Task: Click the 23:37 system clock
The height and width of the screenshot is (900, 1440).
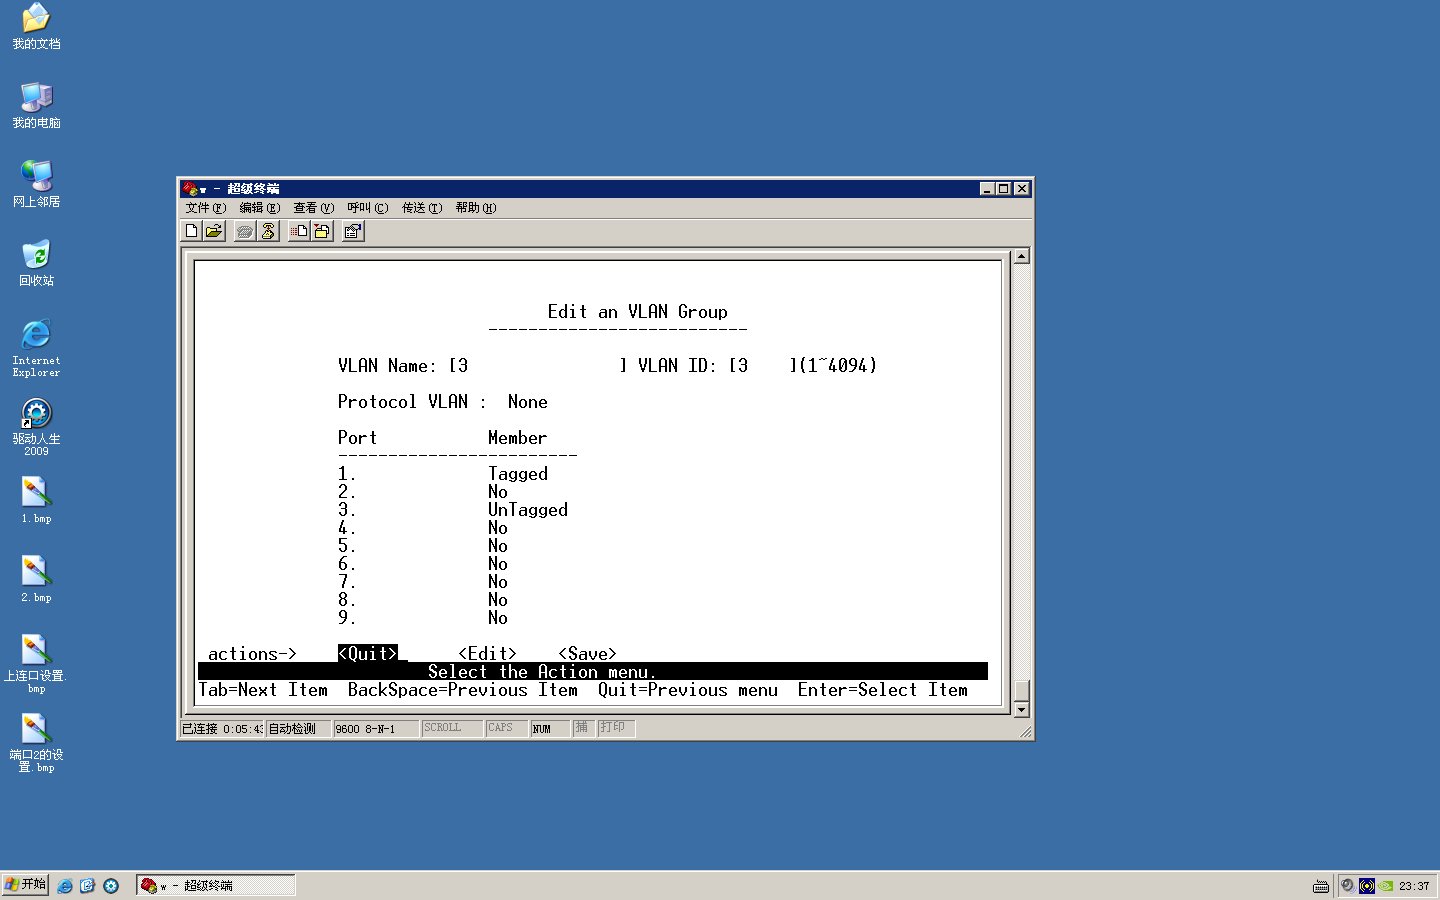Action: coord(1414,886)
